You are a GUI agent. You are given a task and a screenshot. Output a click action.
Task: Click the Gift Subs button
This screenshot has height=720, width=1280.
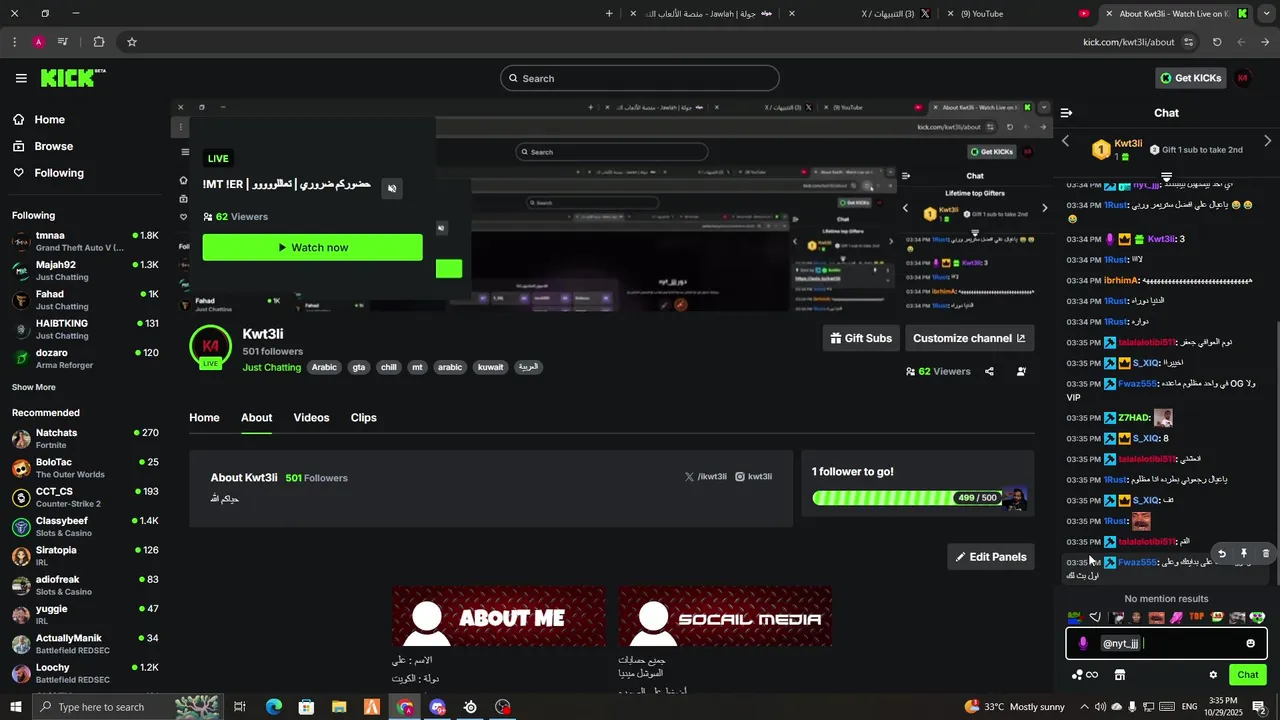pos(861,338)
